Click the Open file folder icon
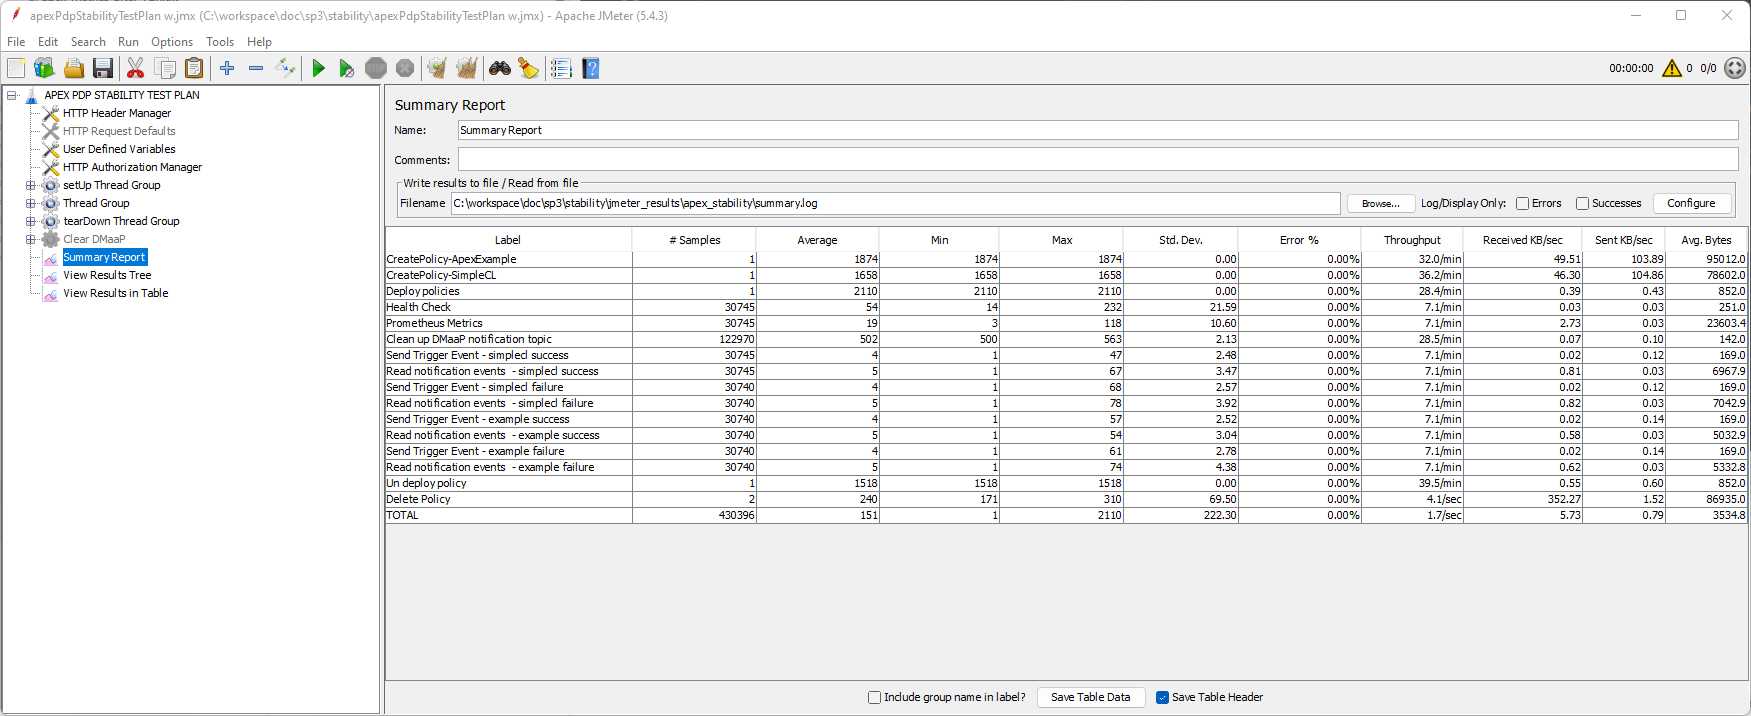1751x716 pixels. 73,68
